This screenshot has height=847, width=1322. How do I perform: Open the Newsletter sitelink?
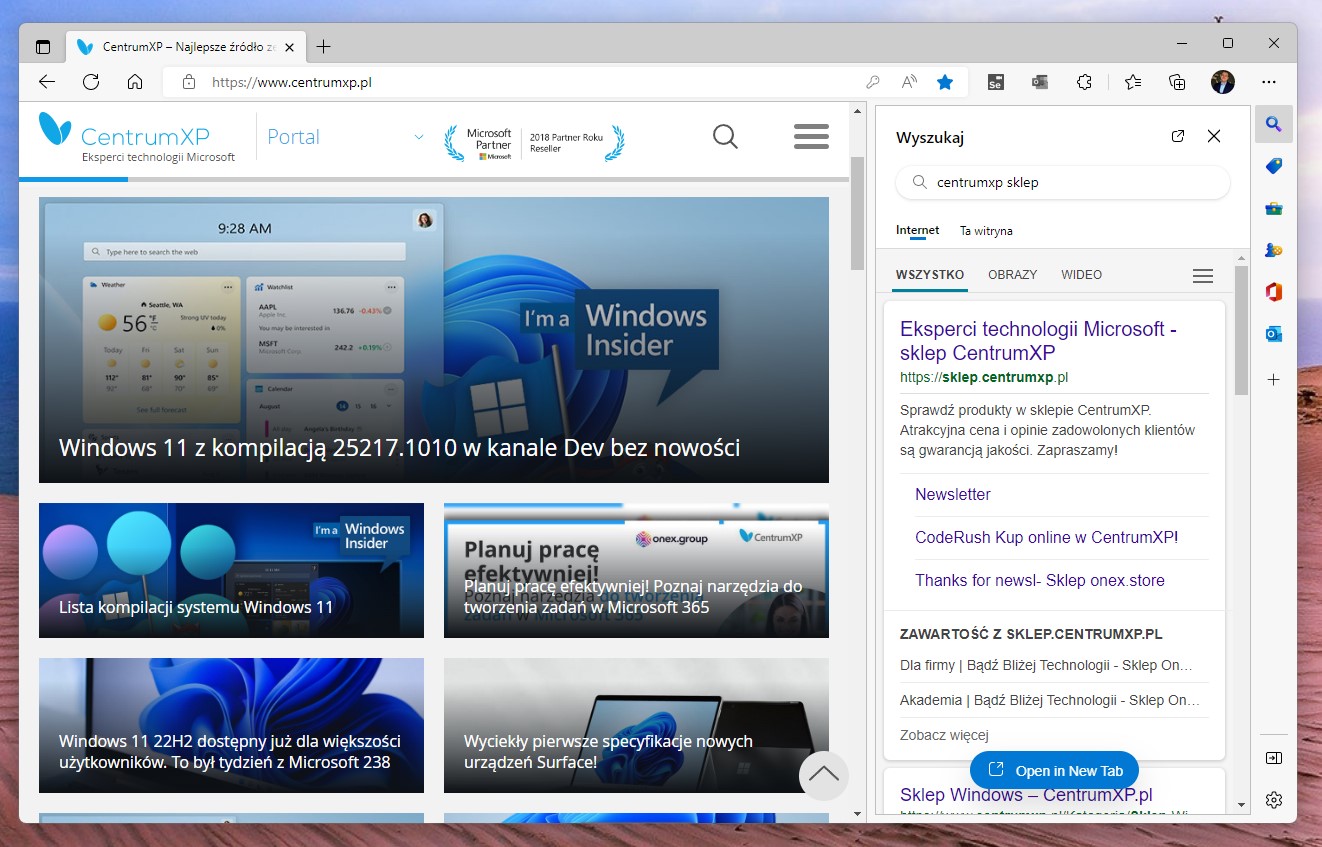[x=953, y=494]
